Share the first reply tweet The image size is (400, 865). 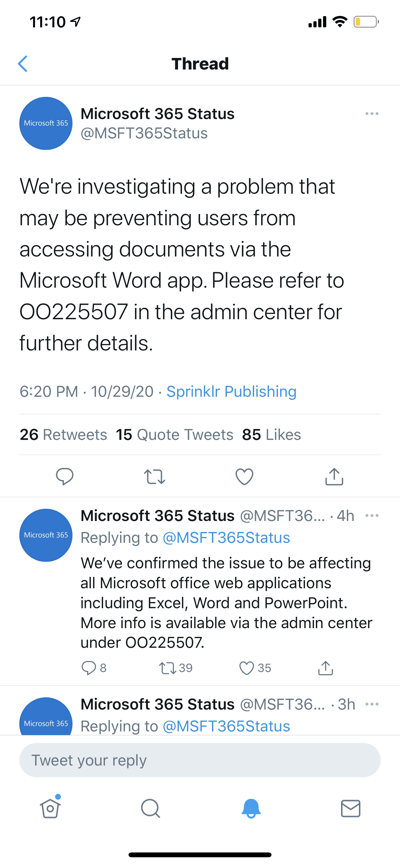point(326,668)
